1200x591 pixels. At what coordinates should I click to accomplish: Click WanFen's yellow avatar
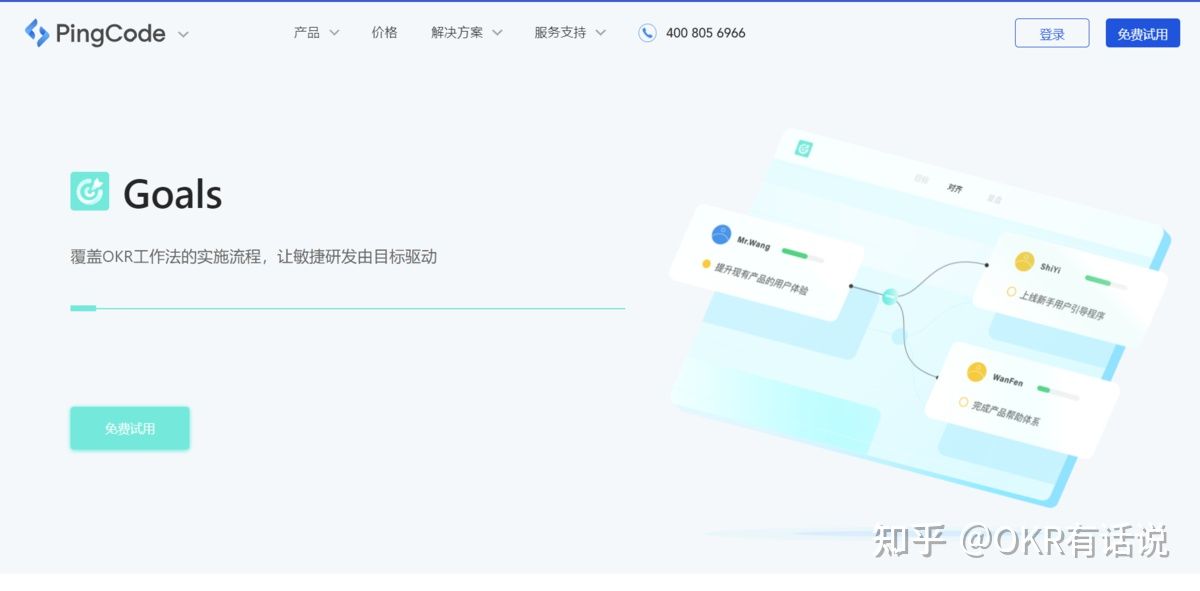tap(976, 372)
